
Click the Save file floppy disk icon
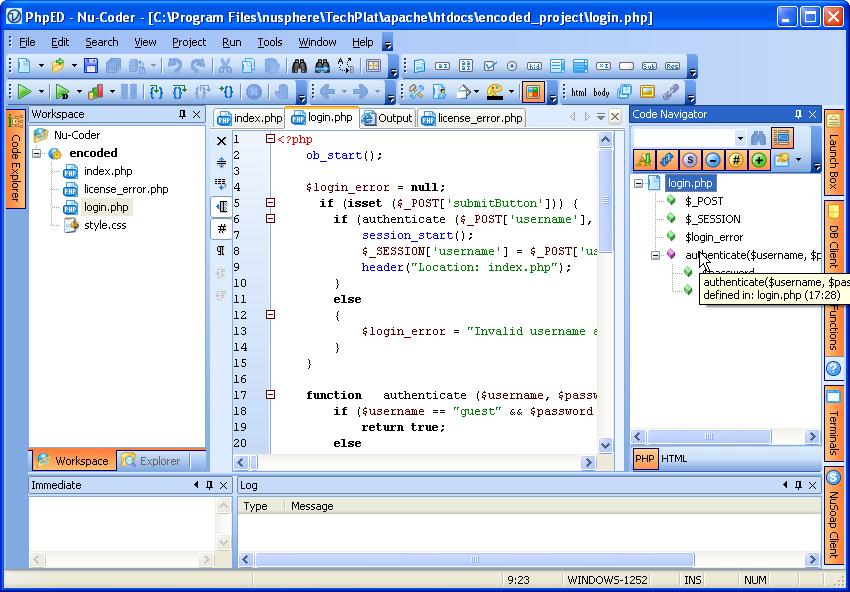[x=91, y=66]
